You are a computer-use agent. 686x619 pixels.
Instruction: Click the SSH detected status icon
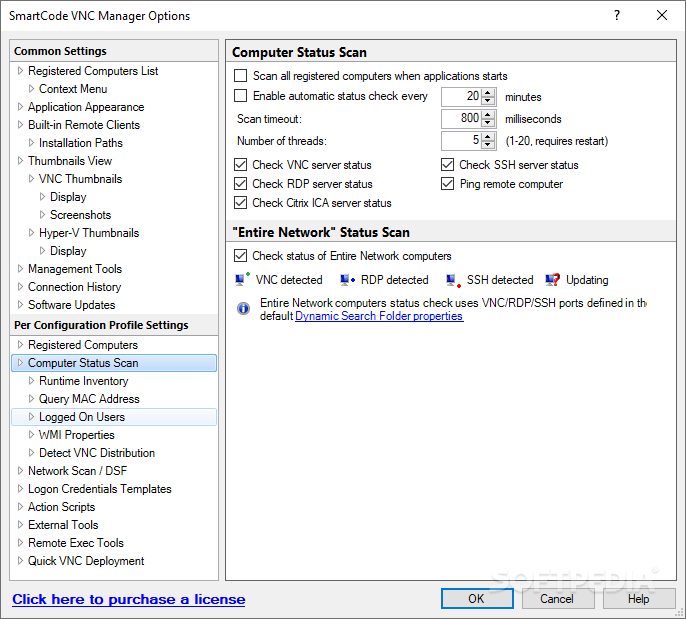click(453, 280)
